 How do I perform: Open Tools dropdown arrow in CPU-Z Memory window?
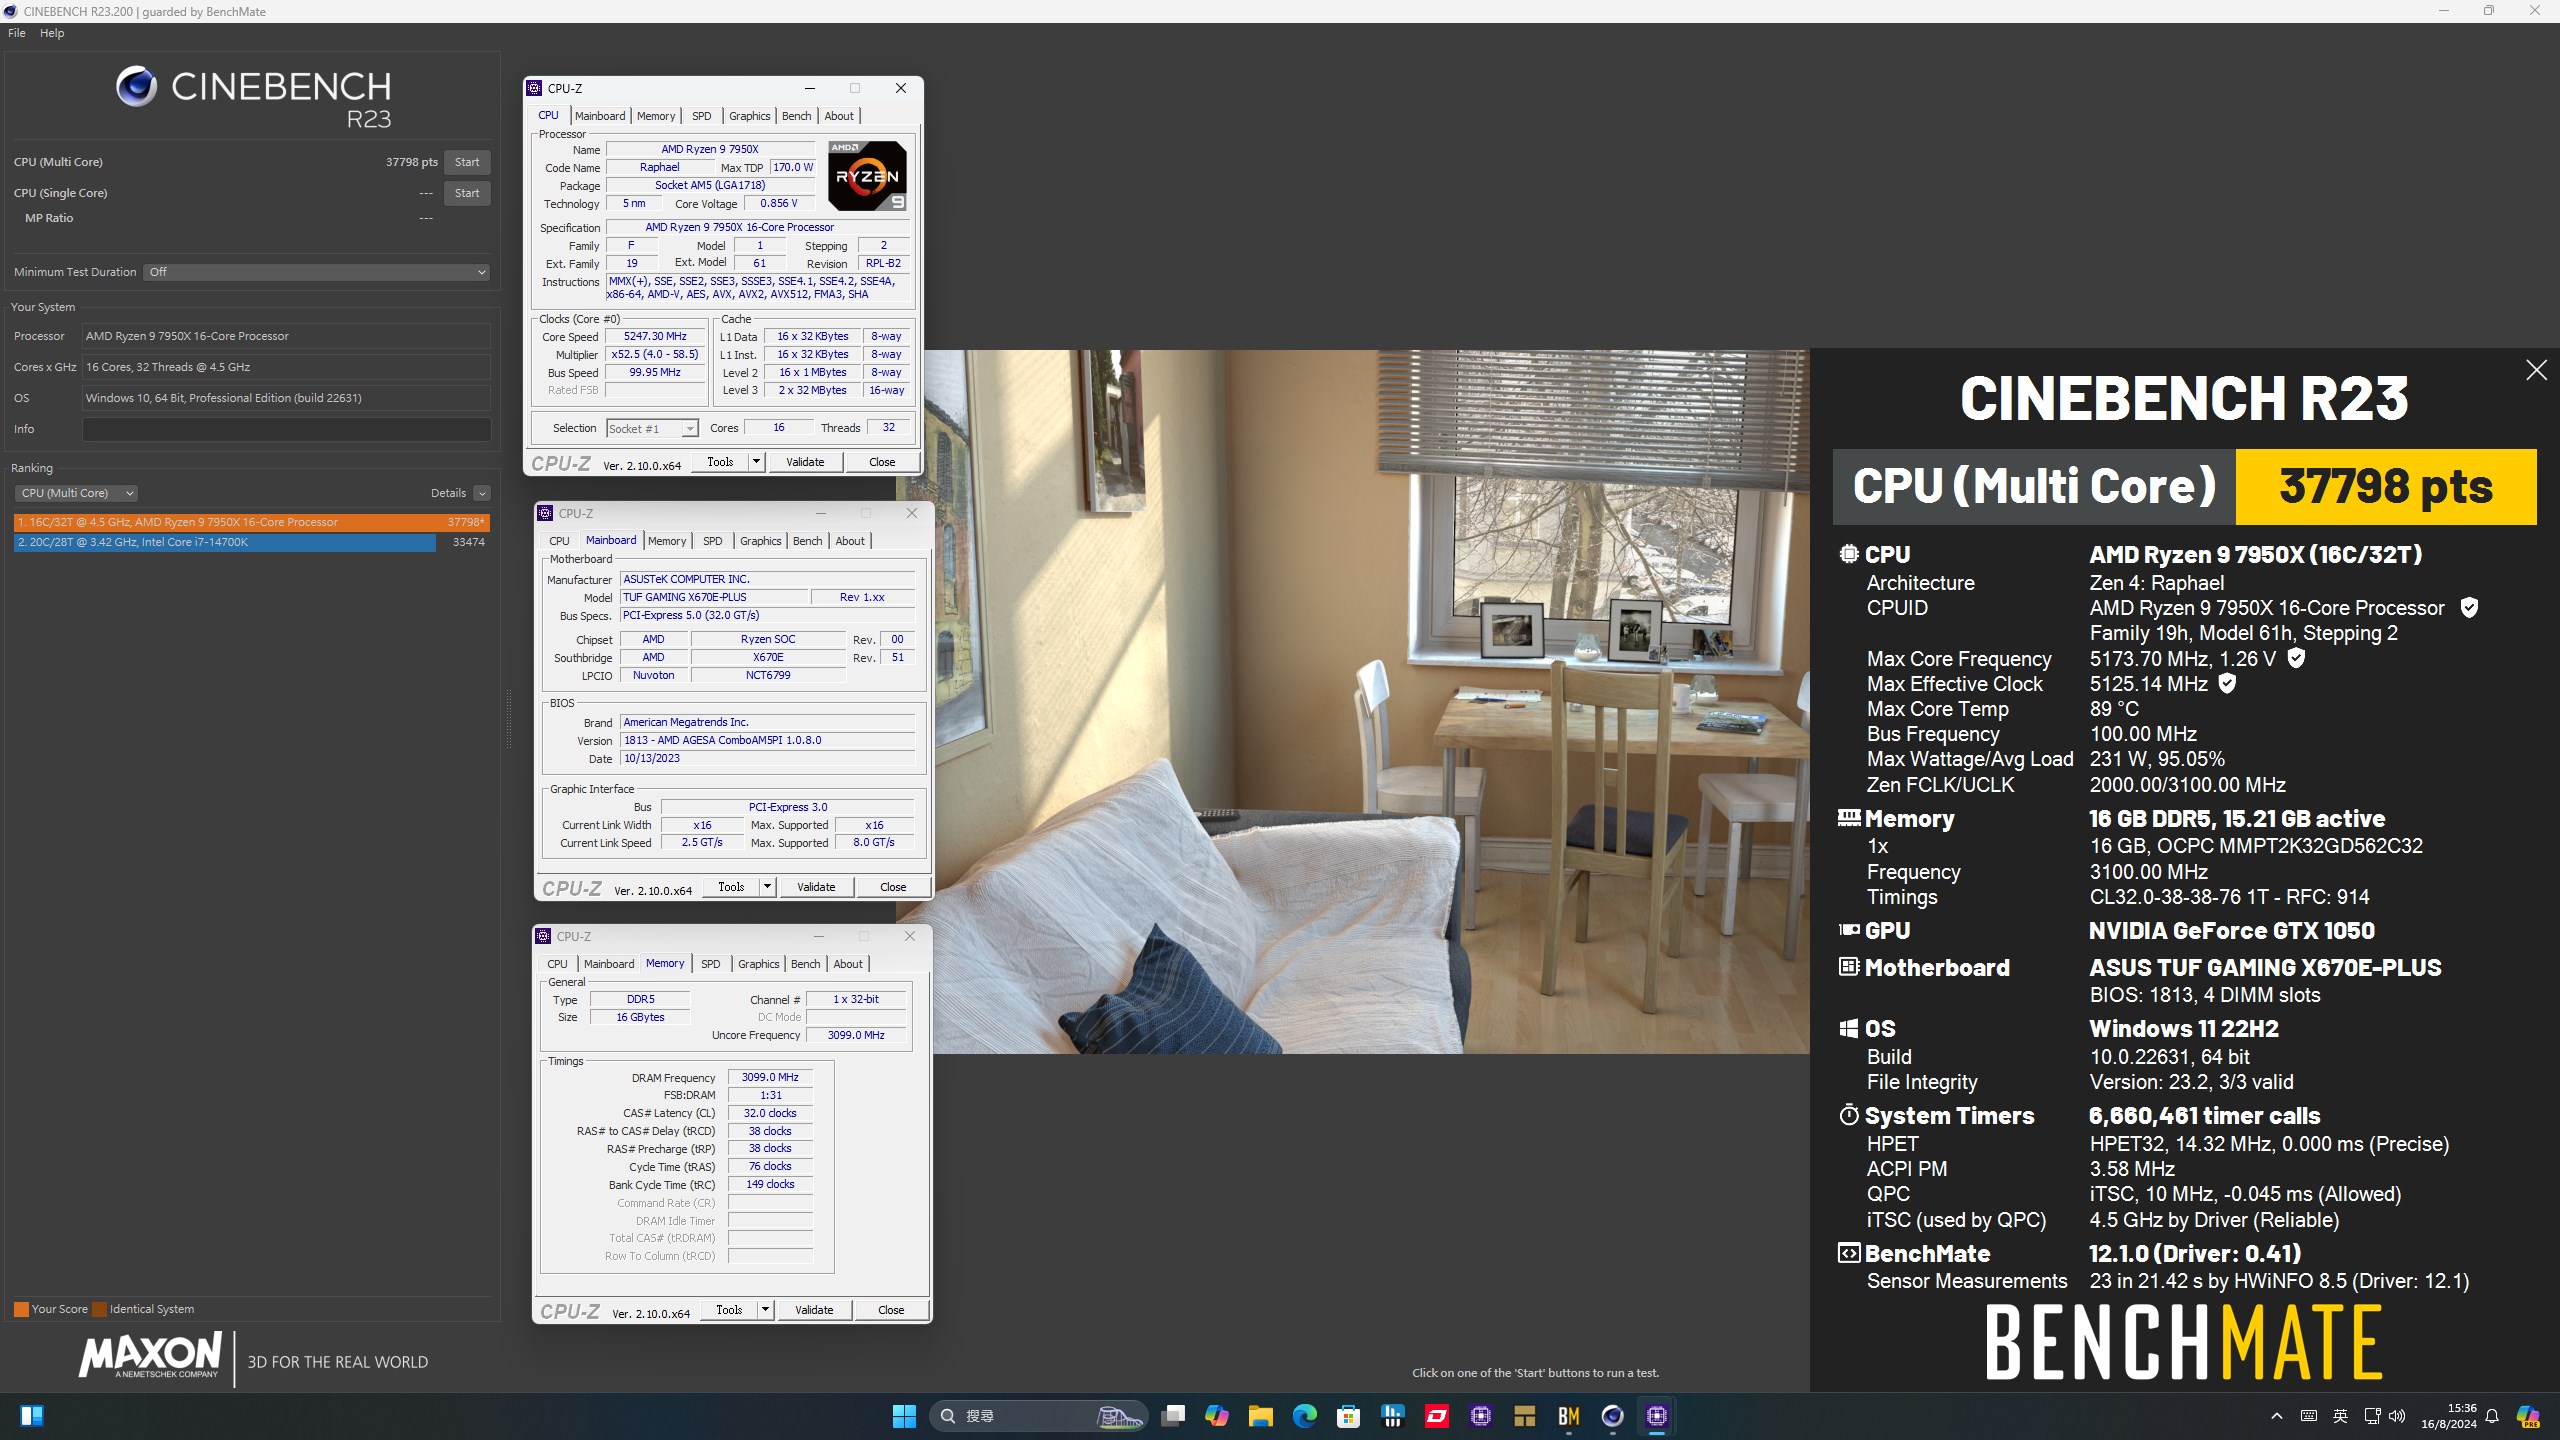pos(765,1310)
